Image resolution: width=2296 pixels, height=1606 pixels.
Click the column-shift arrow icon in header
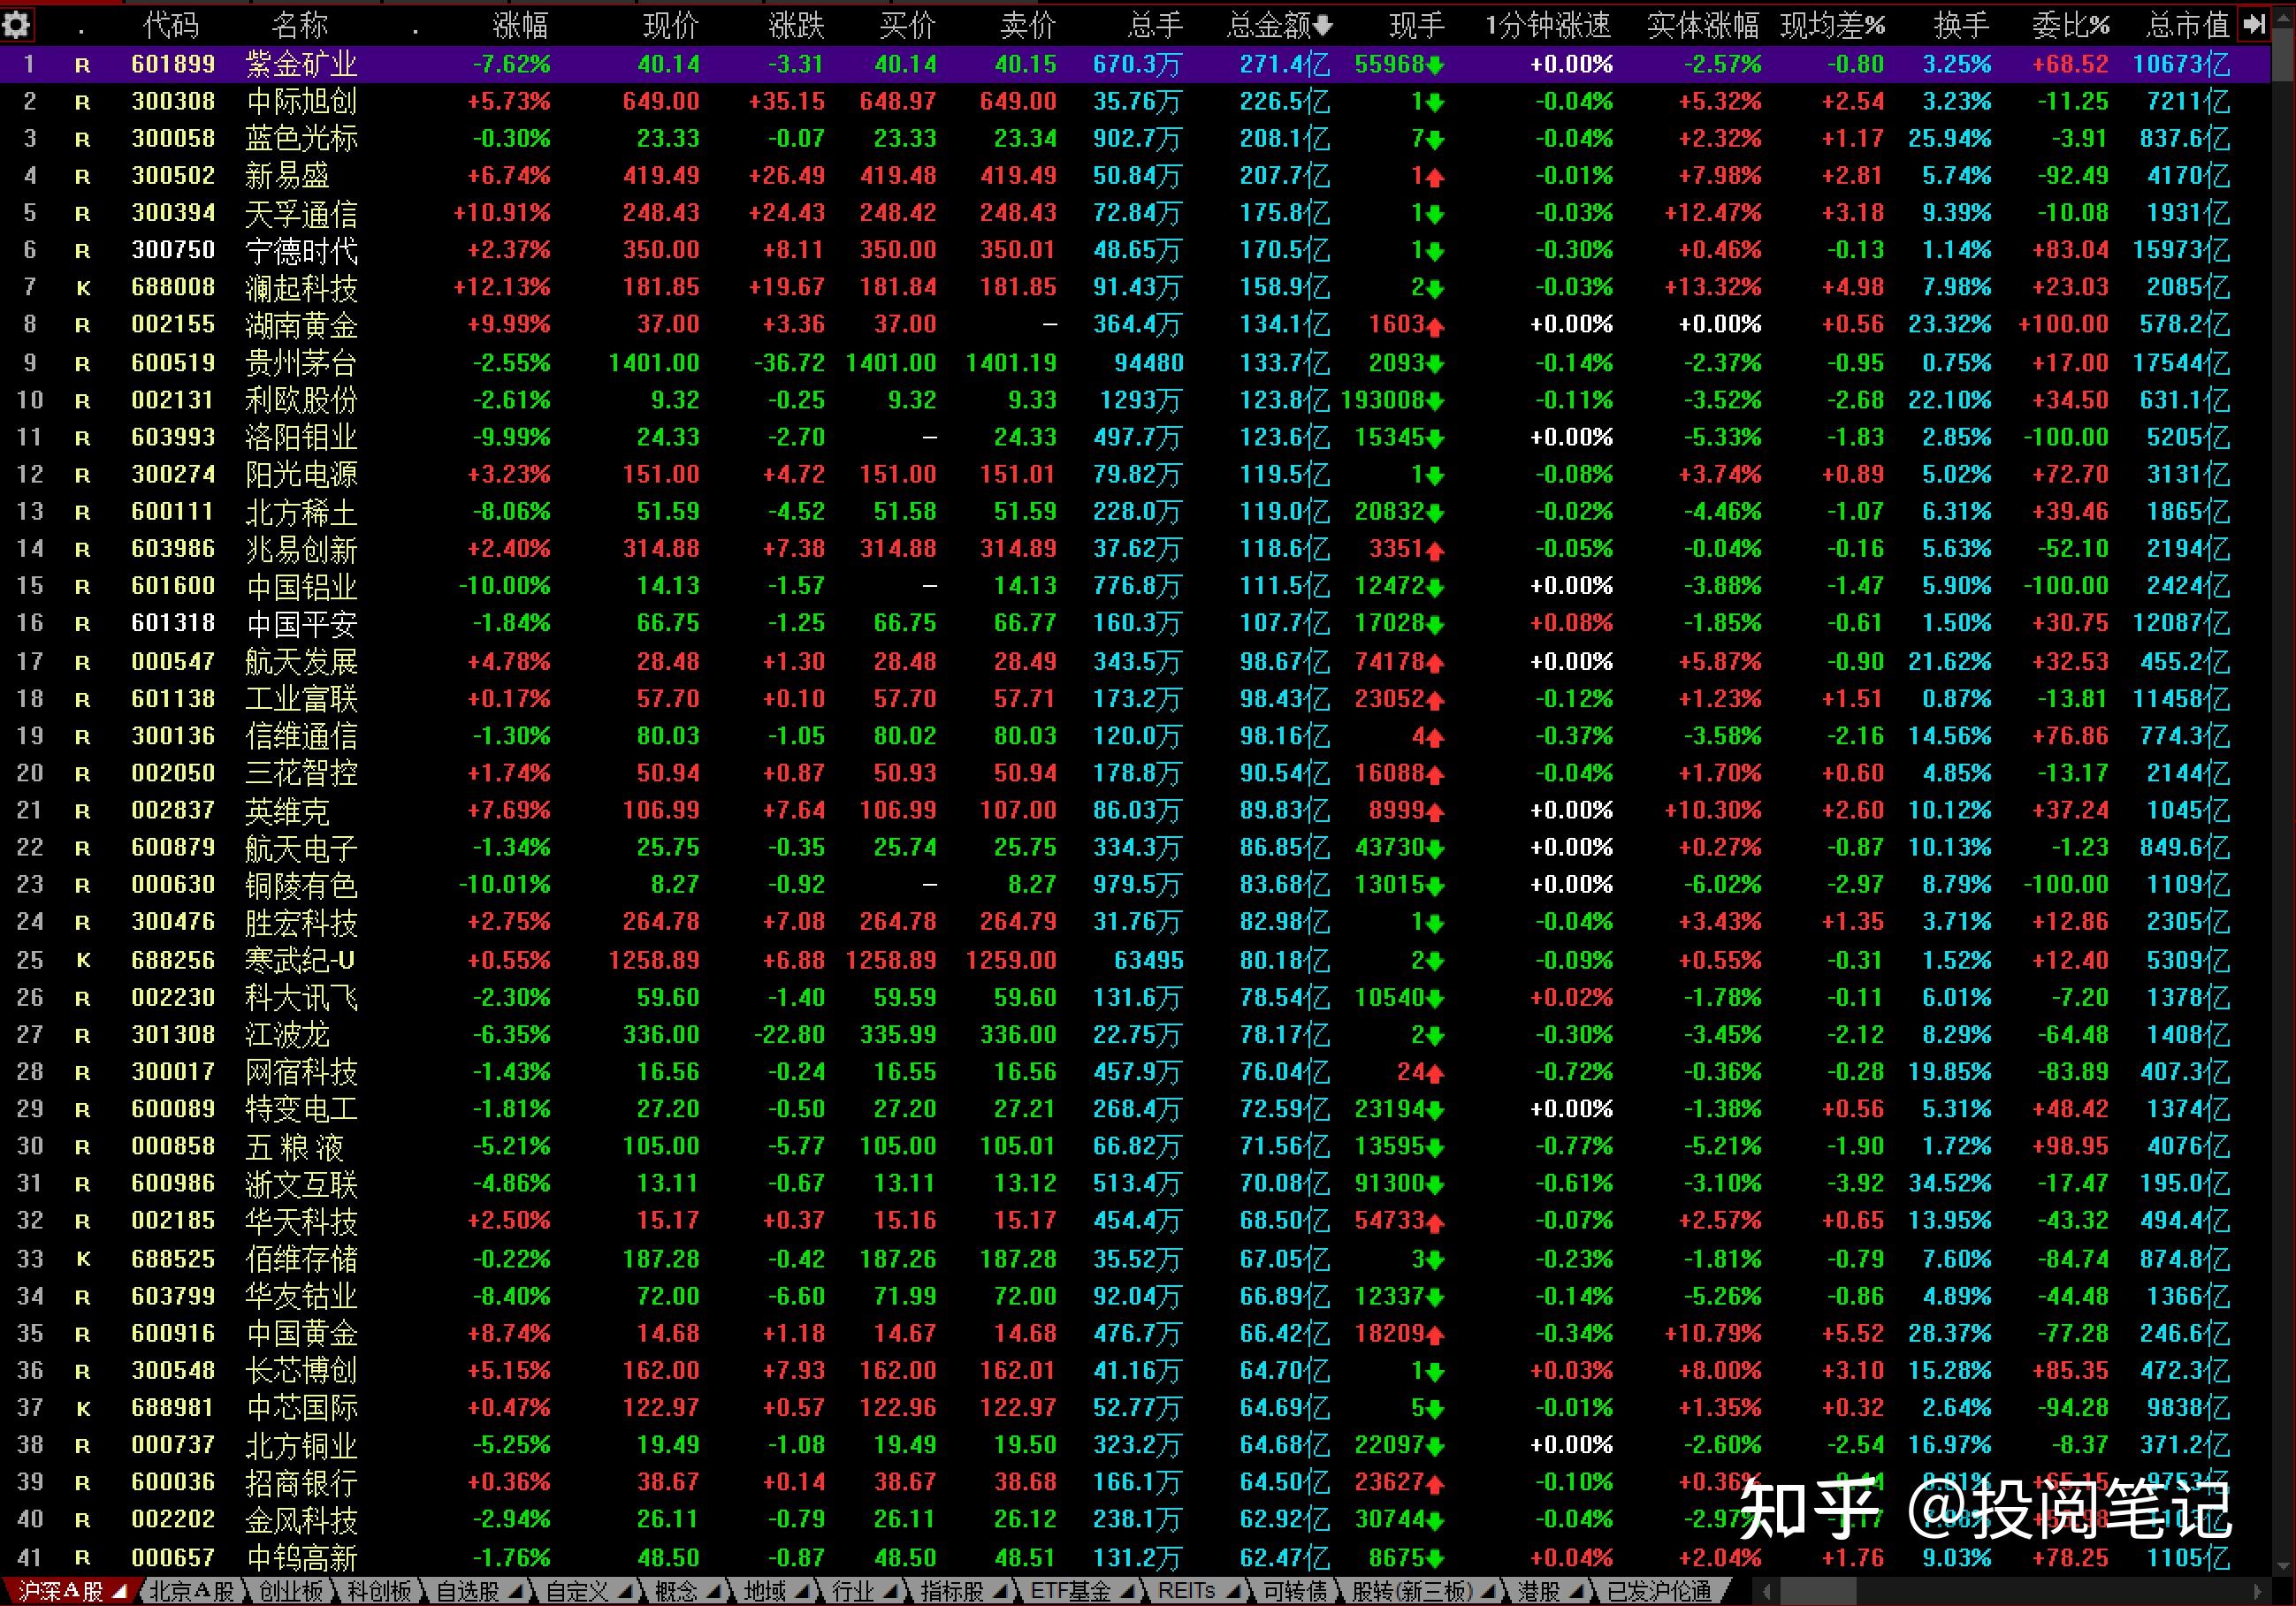[2253, 24]
